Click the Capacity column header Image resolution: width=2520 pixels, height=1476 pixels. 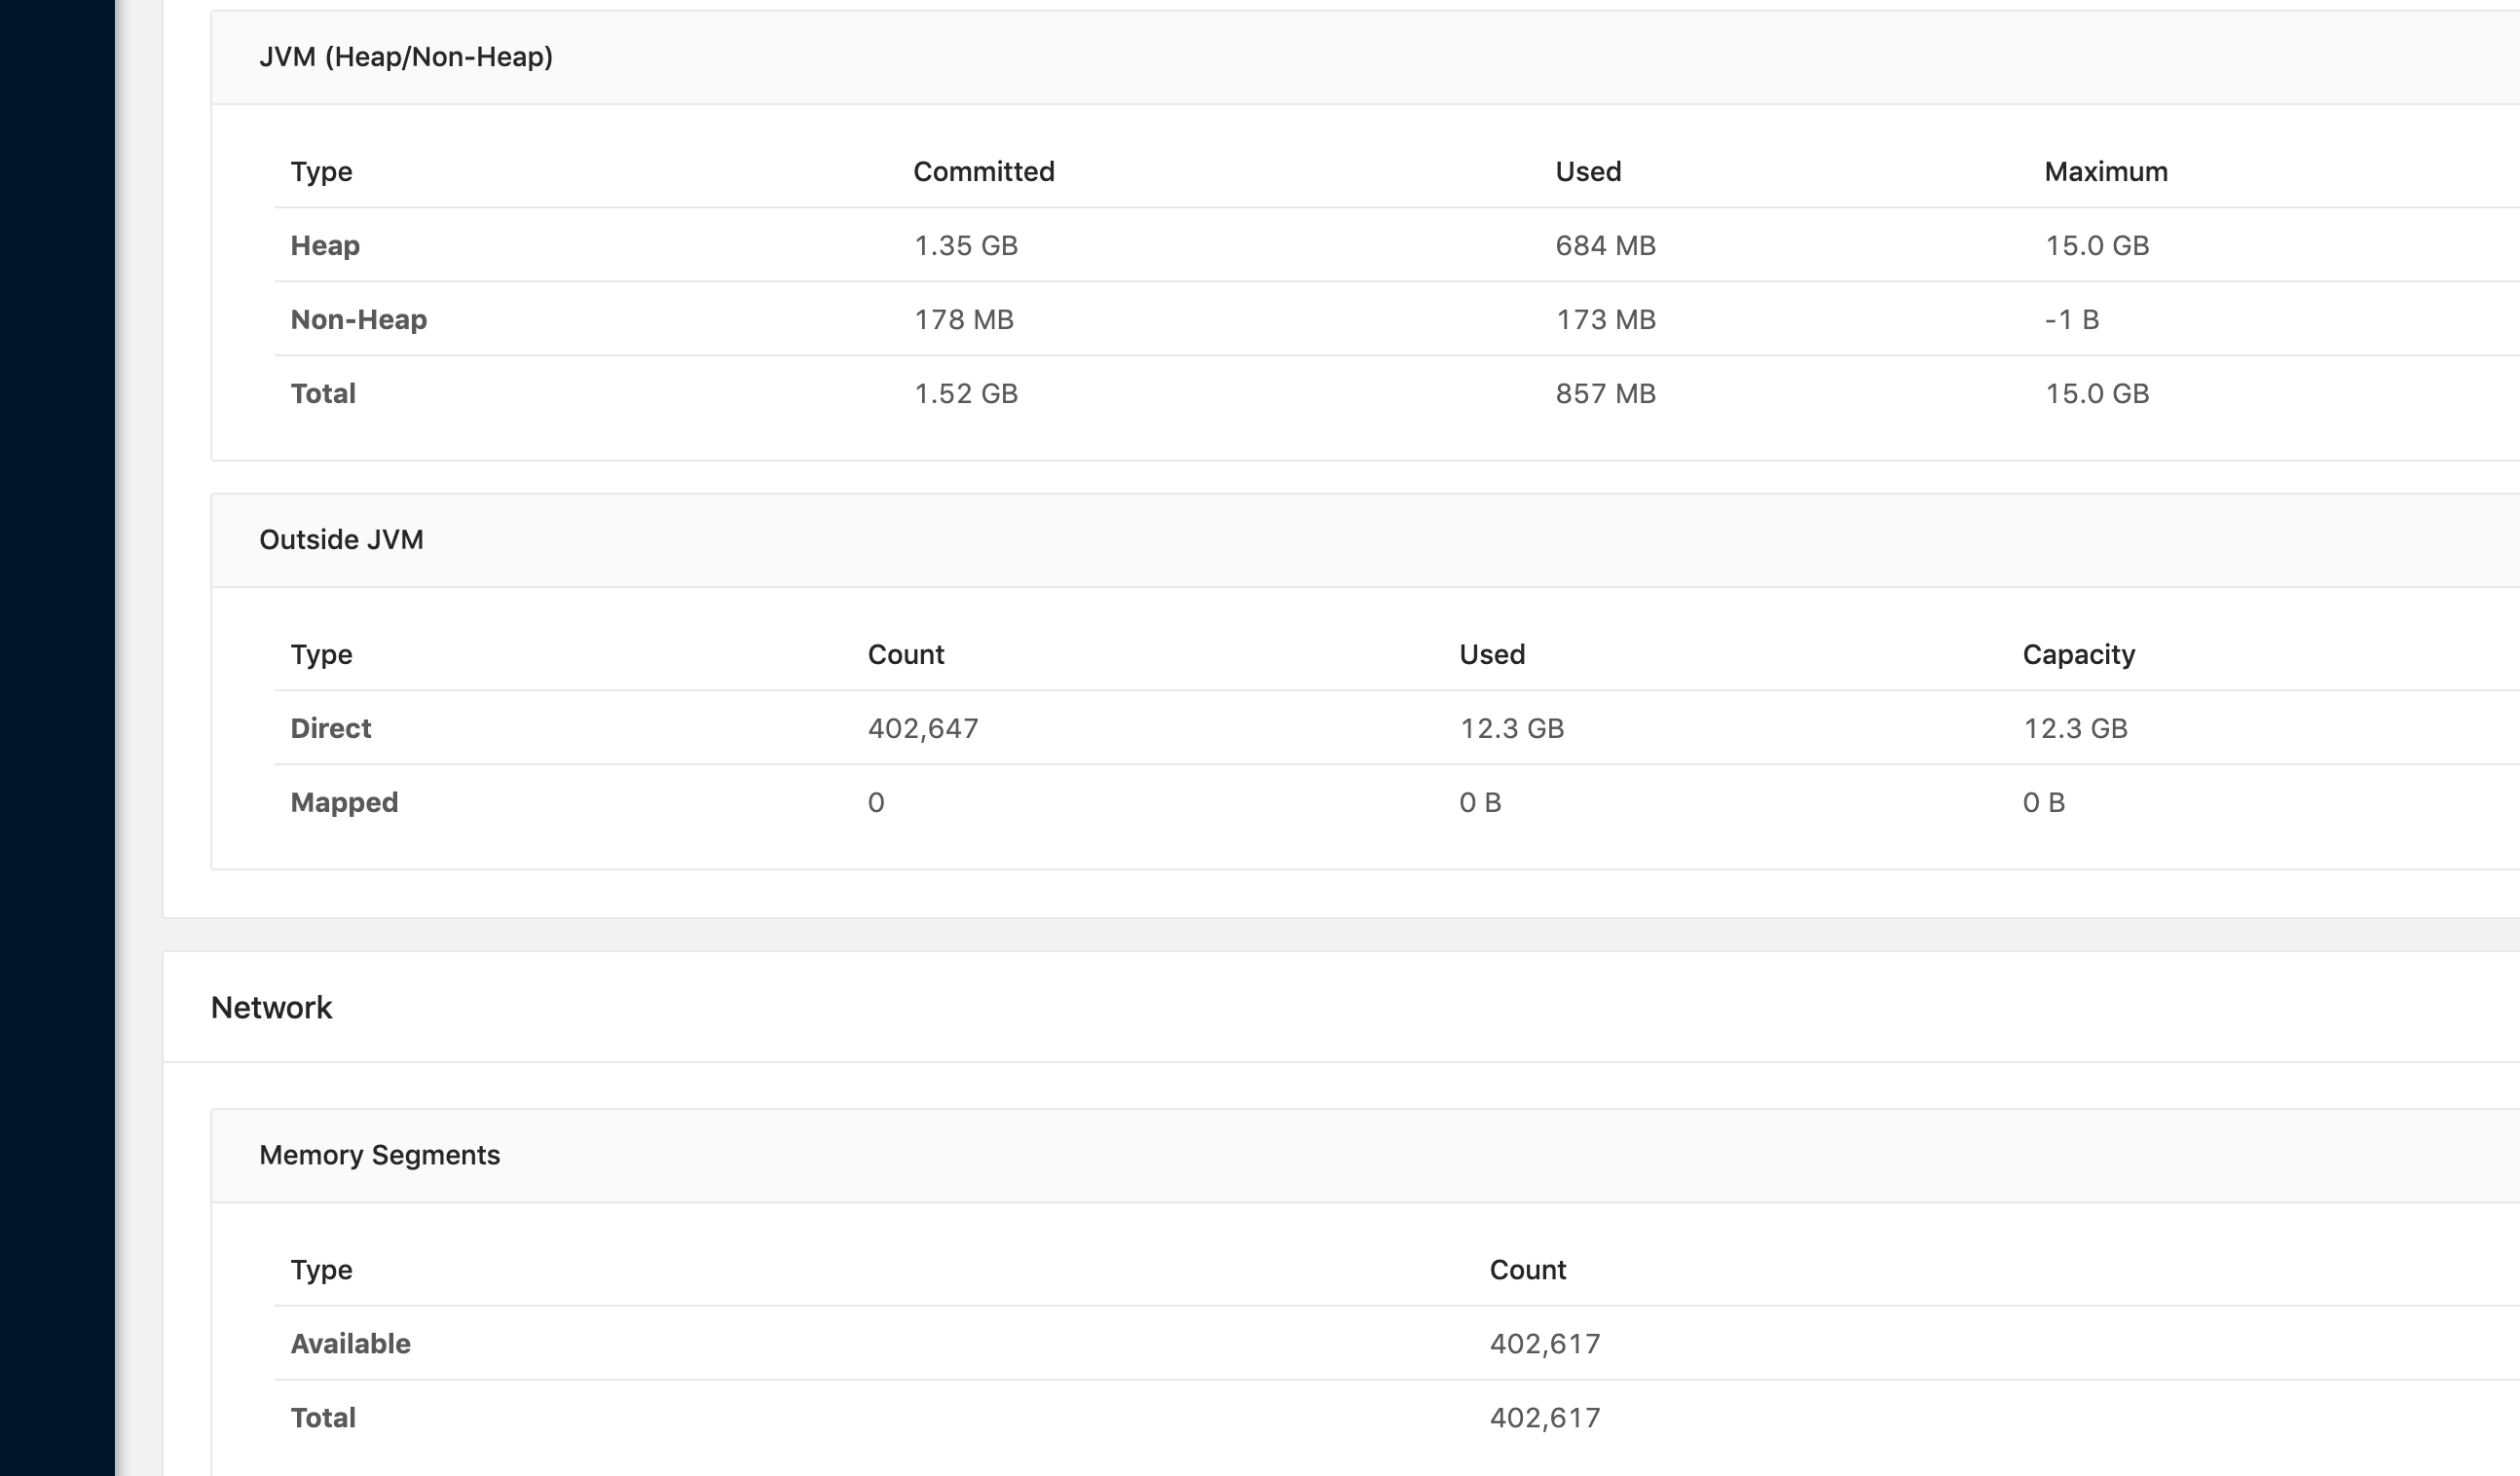click(x=2078, y=654)
